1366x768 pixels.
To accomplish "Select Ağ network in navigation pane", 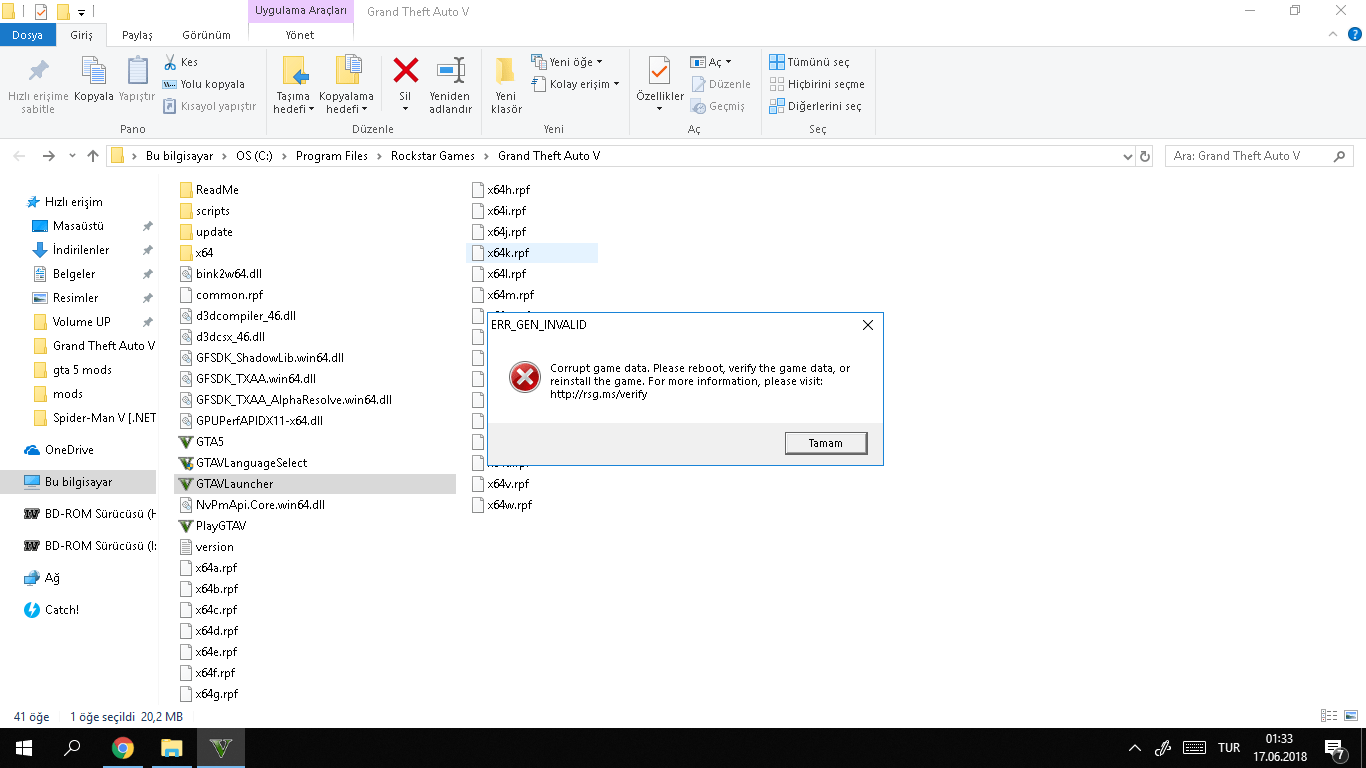I will [x=52, y=578].
